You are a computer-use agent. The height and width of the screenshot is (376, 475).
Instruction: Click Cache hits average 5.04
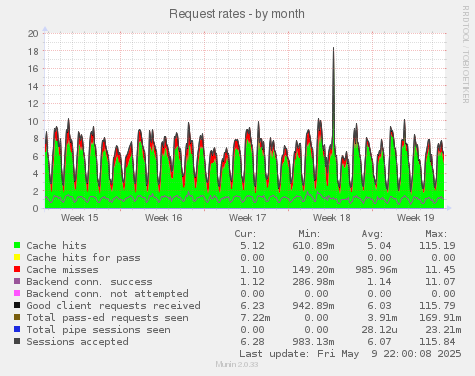point(379,246)
